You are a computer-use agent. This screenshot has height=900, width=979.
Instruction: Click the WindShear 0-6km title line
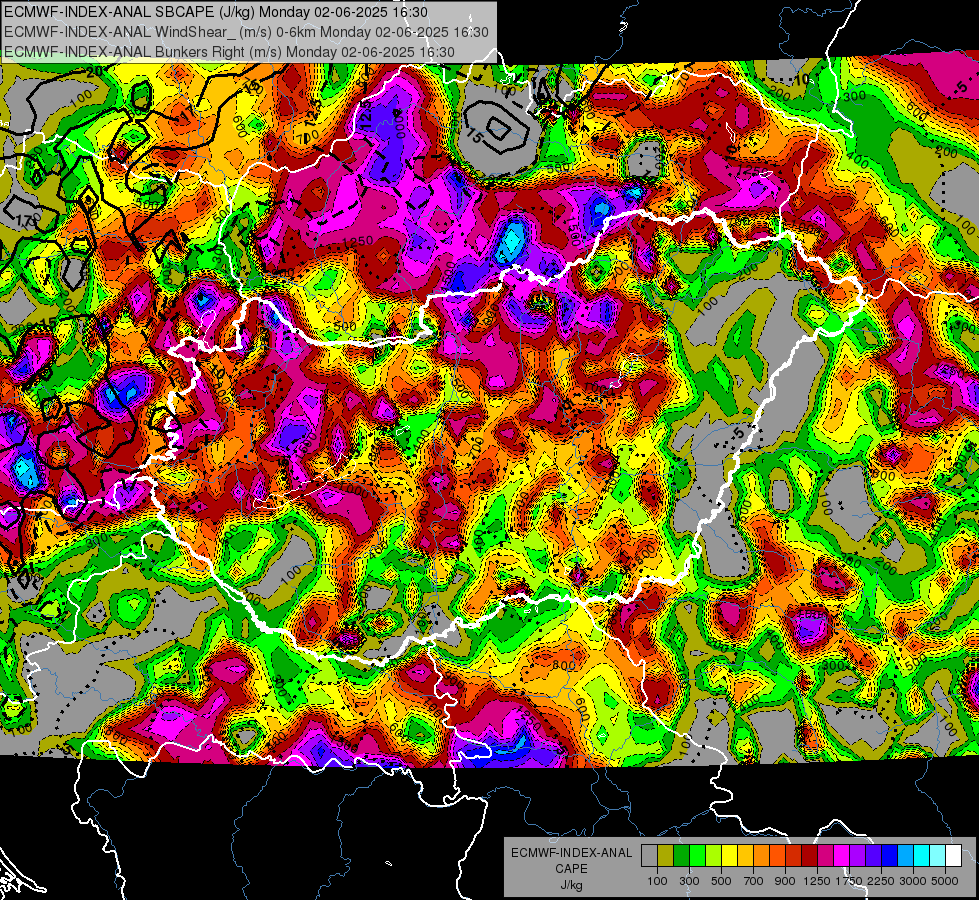click(x=246, y=32)
